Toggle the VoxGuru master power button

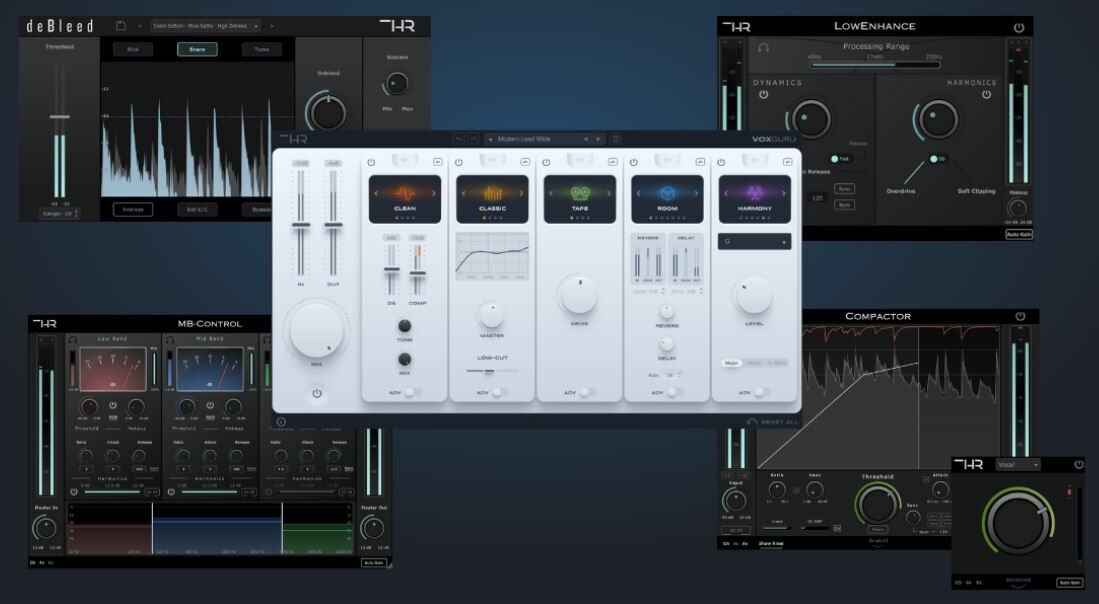coord(317,393)
